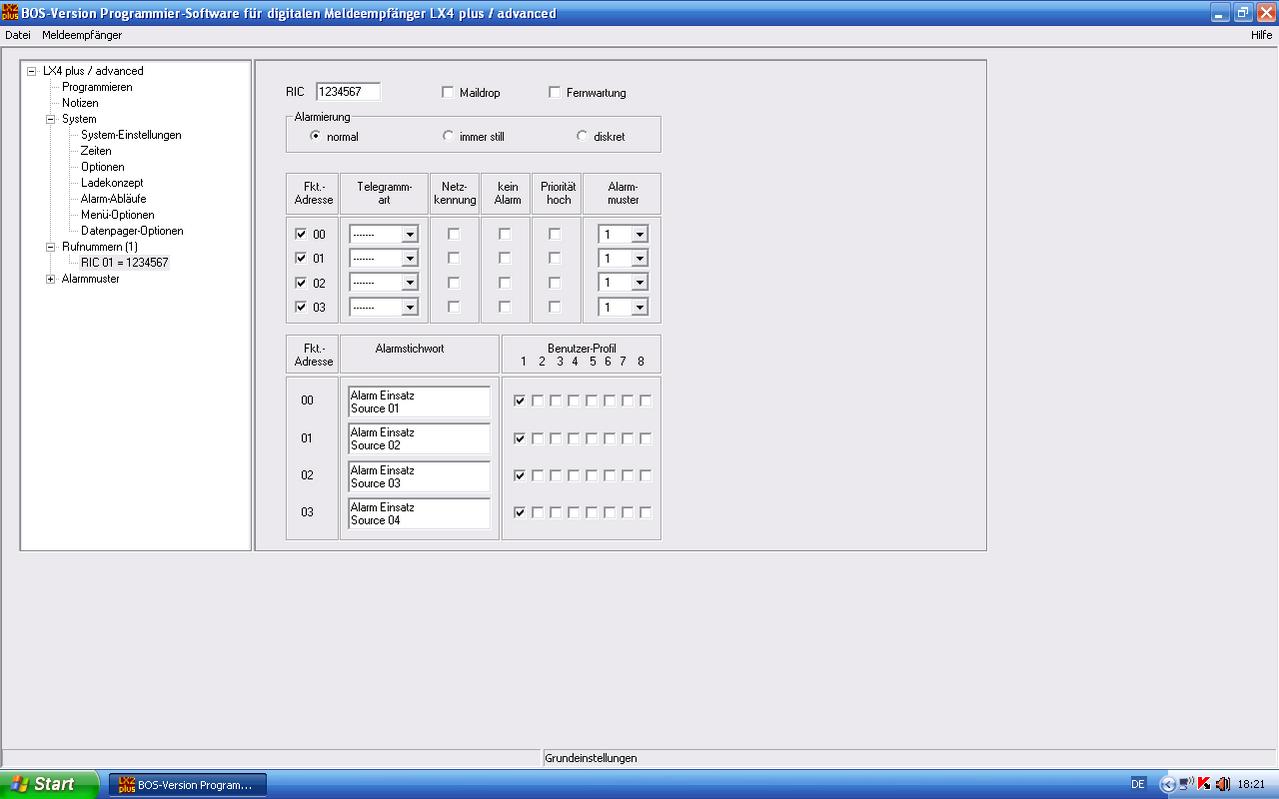
Task: Uncheck Fkt.-Adresse 01 checkbox
Action: coord(301,258)
